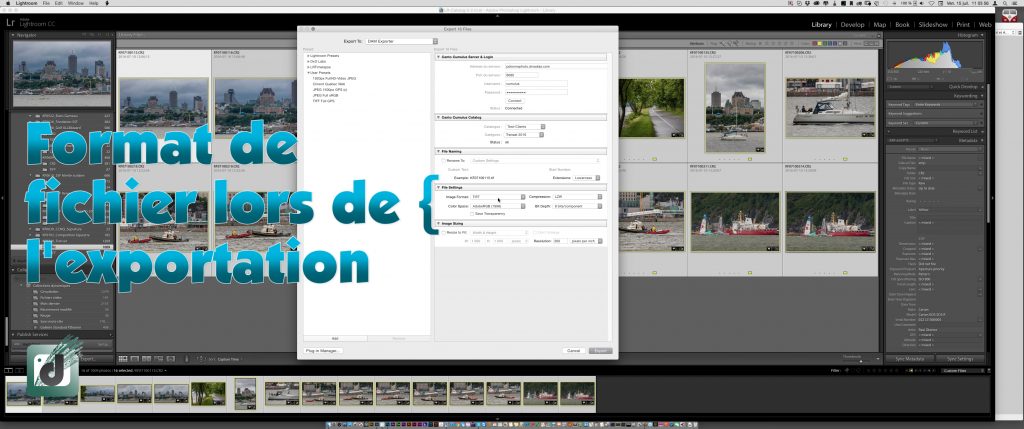This screenshot has height=429, width=1024.
Task: Collapse the User Presets group
Action: 308,72
